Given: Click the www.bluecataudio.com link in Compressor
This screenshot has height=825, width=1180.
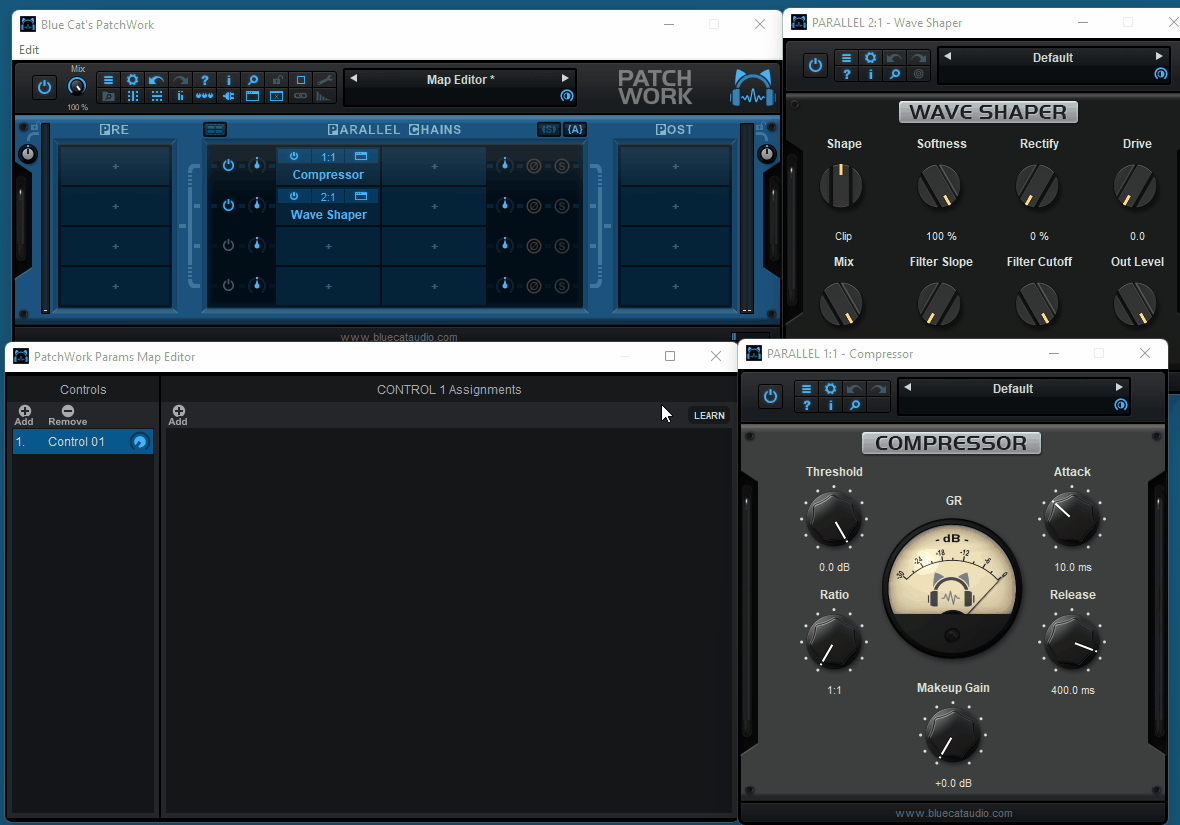Looking at the screenshot, I should tap(953, 813).
